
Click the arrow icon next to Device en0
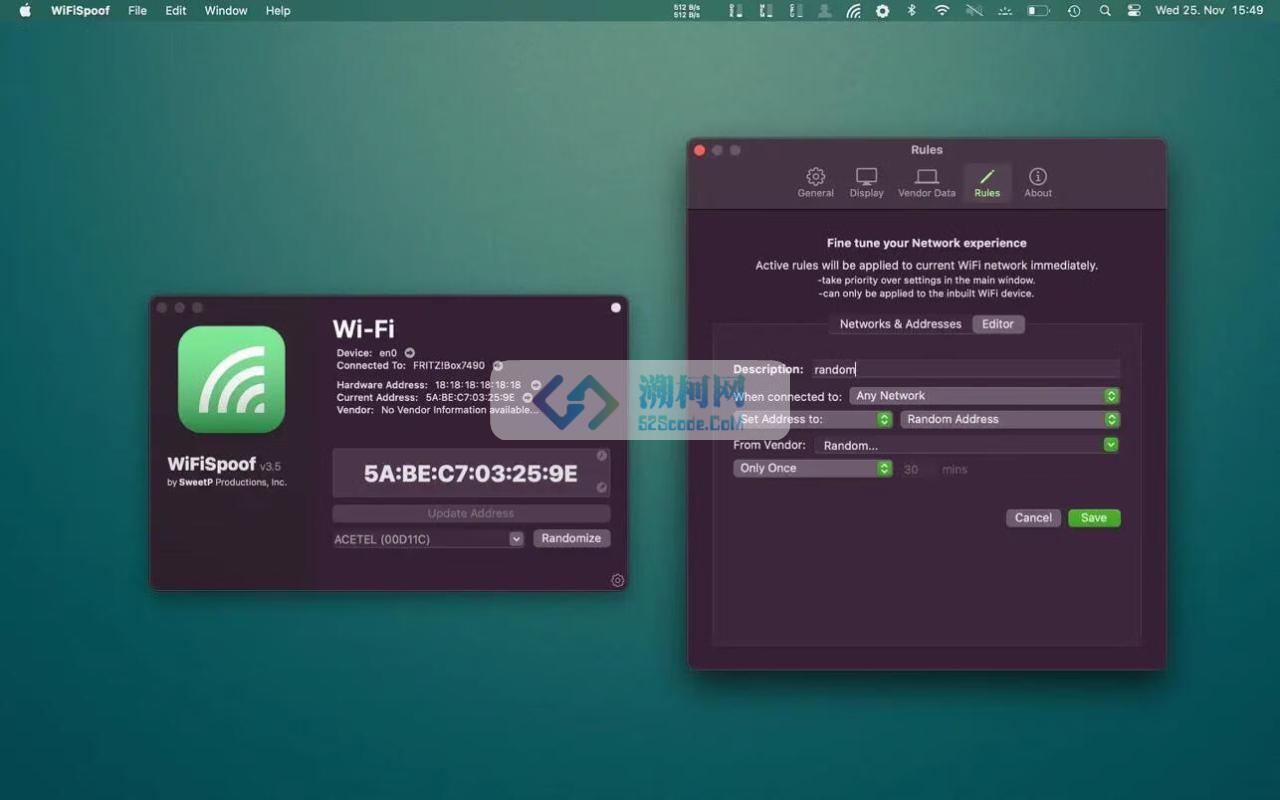(x=409, y=353)
